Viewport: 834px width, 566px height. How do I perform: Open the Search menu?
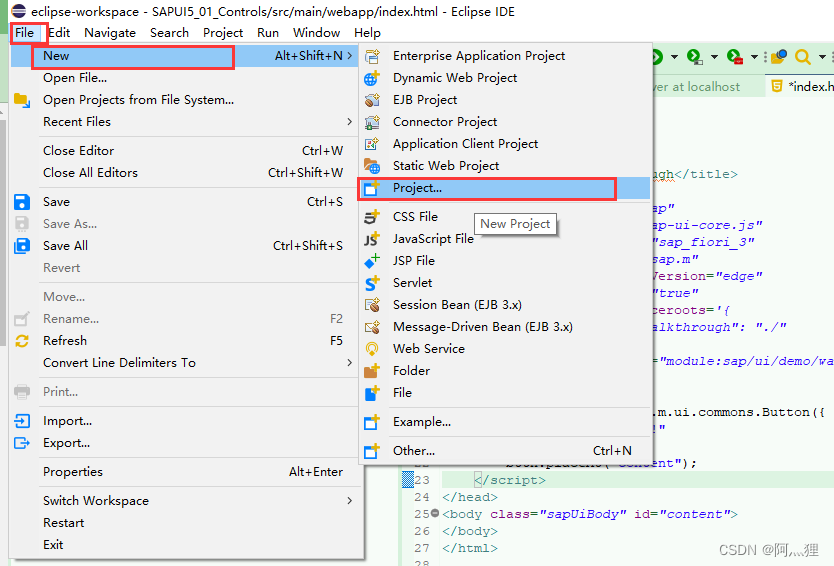169,32
